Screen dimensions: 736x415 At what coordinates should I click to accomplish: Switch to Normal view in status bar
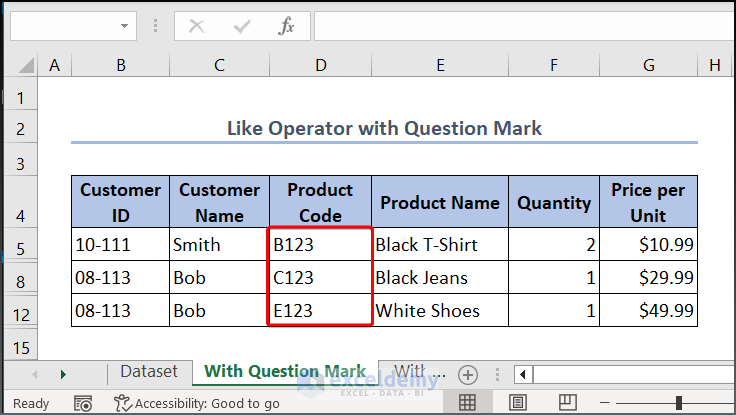point(467,403)
